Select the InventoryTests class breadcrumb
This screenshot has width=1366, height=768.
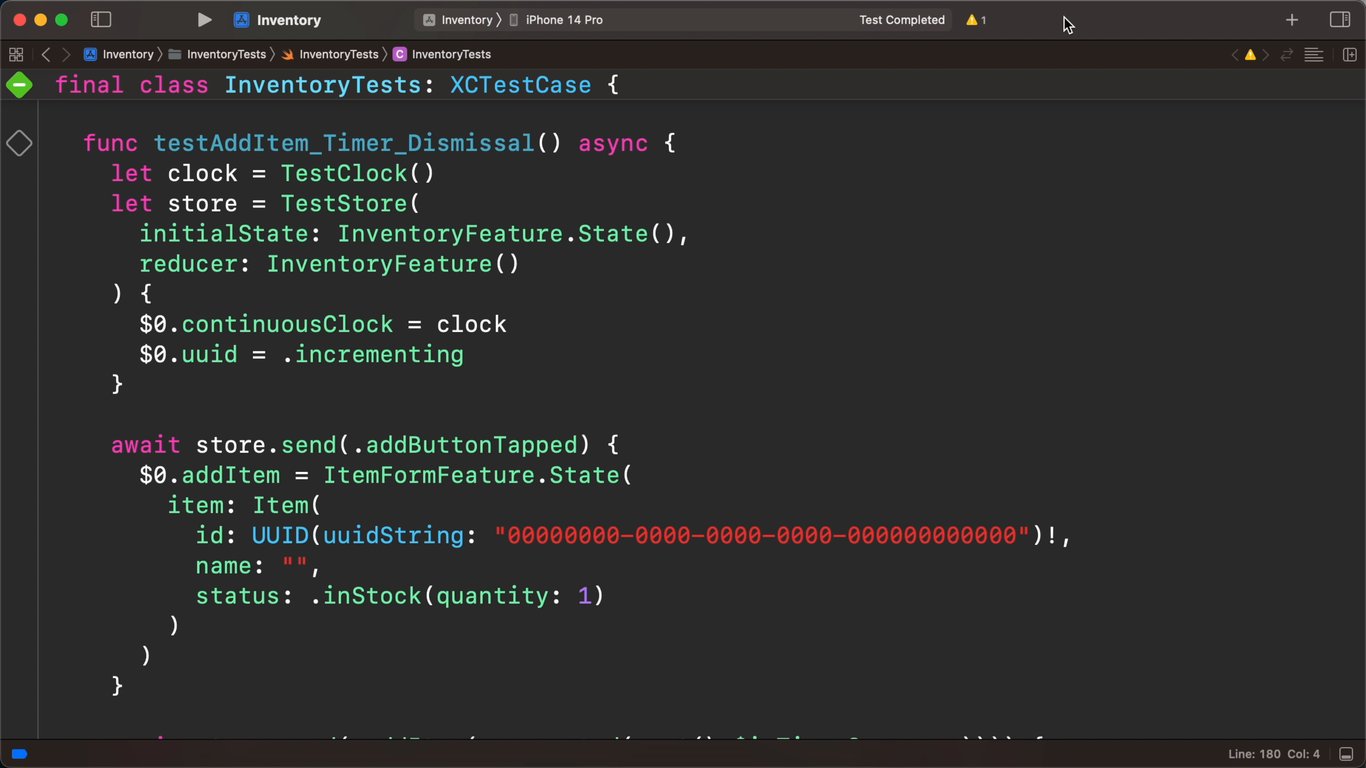coord(450,55)
